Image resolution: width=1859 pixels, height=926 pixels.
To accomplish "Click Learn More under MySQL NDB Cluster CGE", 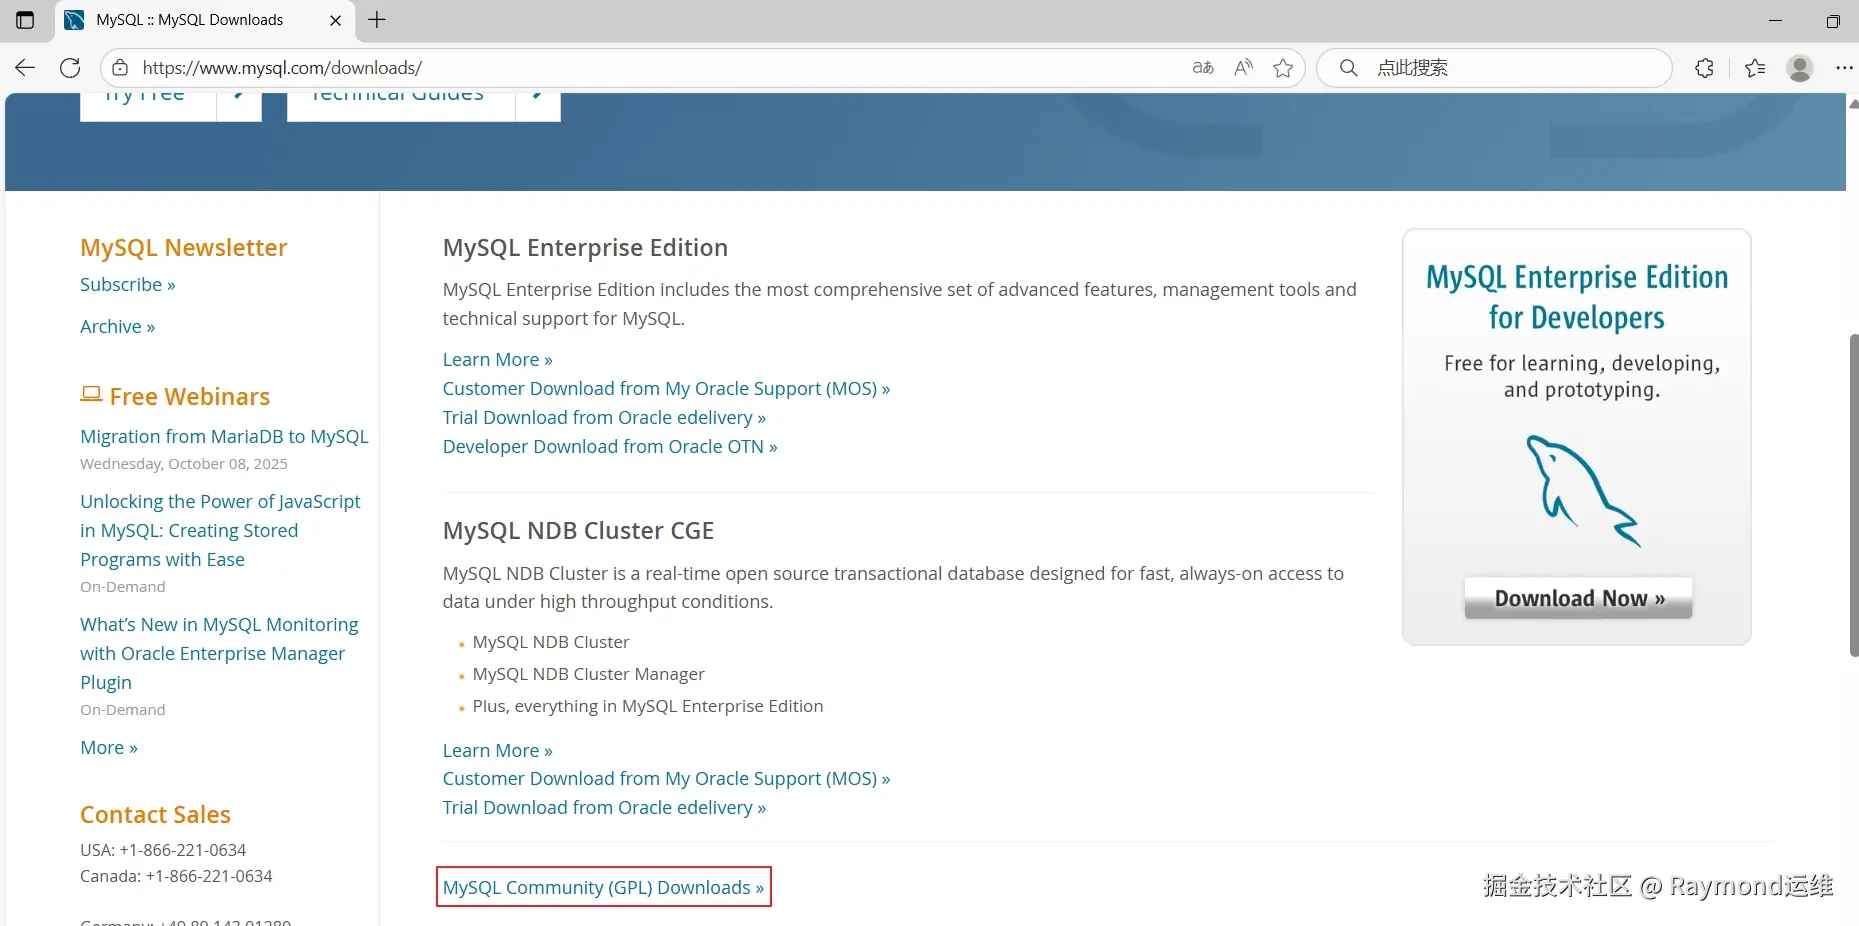I will 498,751.
